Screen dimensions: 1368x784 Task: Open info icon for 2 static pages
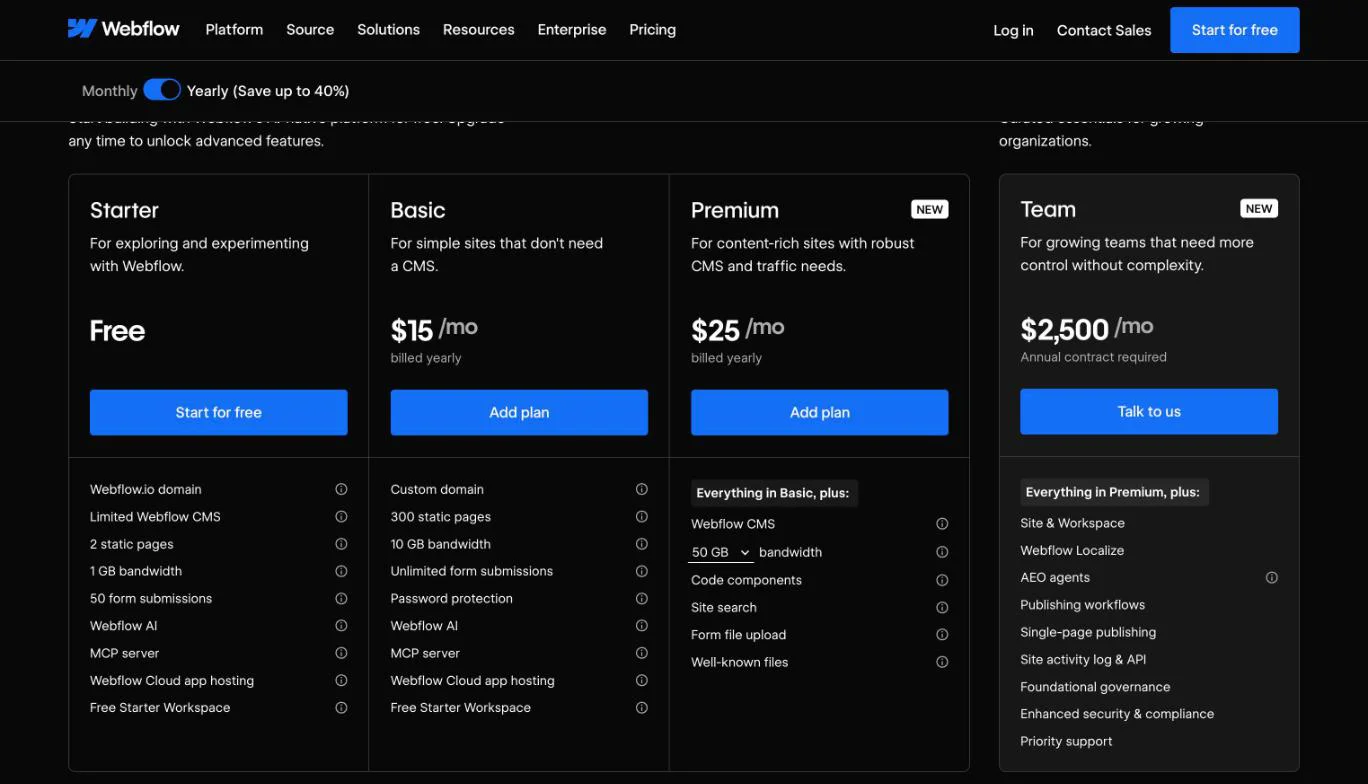[341, 544]
